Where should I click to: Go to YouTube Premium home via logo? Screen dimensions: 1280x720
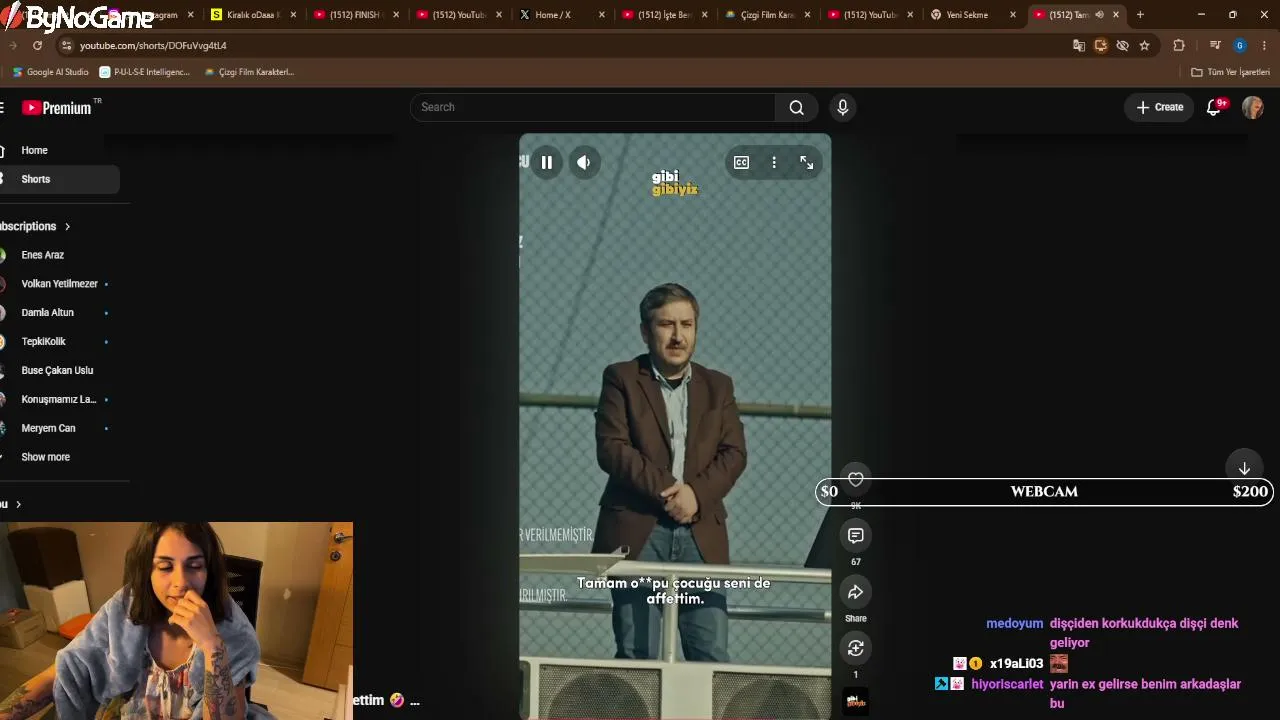click(59, 107)
